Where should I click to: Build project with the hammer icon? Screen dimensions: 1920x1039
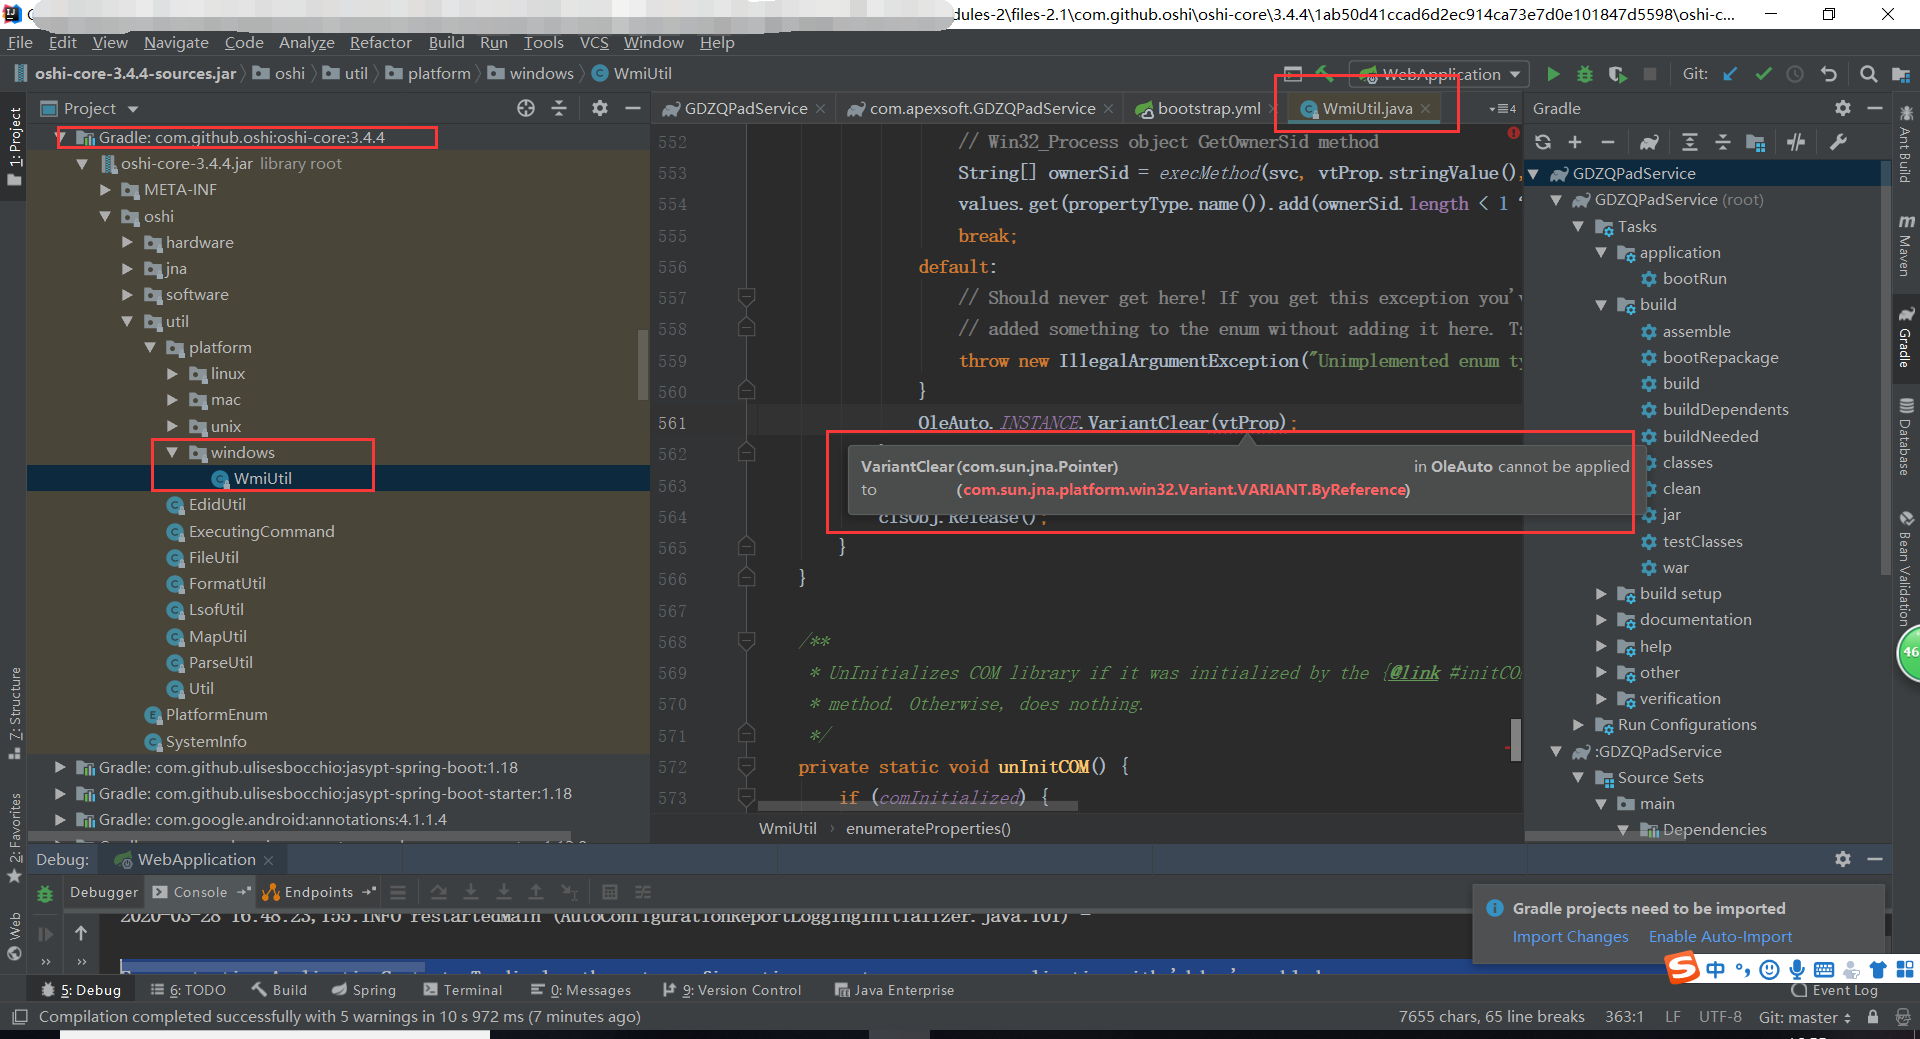[1324, 74]
